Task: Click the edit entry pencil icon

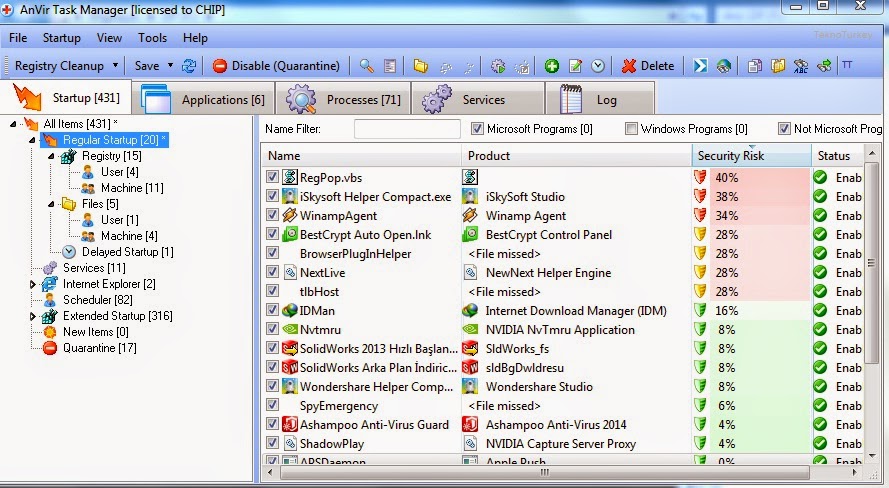Action: pyautogui.click(x=575, y=66)
